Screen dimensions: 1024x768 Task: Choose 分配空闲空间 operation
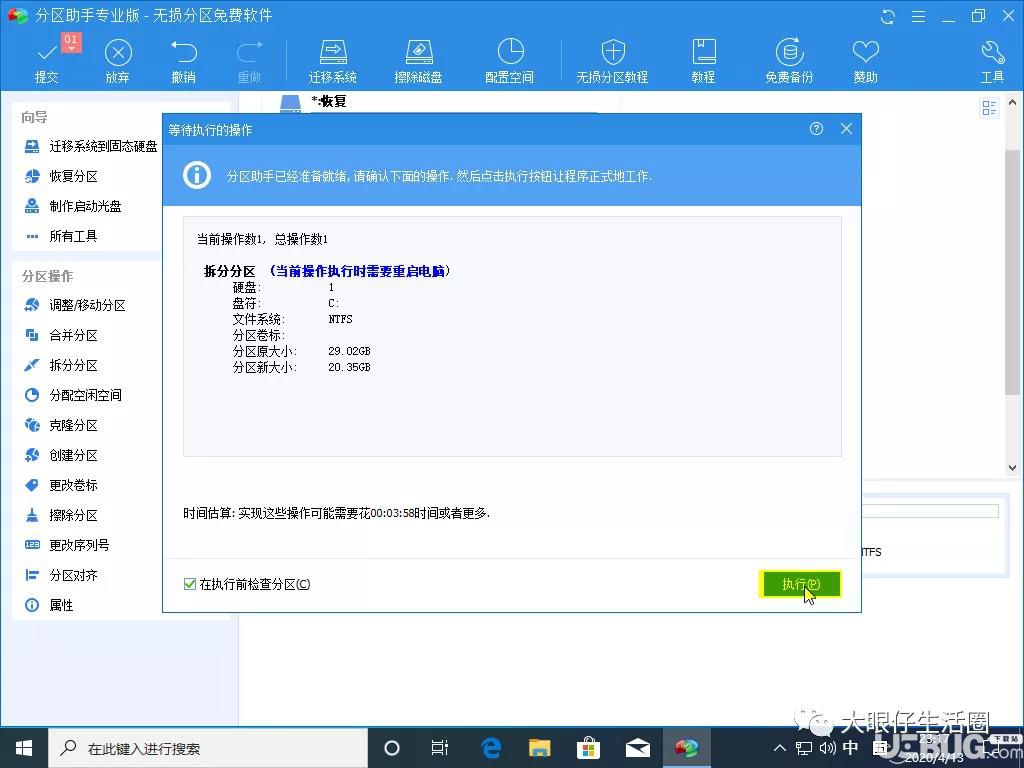point(72,395)
